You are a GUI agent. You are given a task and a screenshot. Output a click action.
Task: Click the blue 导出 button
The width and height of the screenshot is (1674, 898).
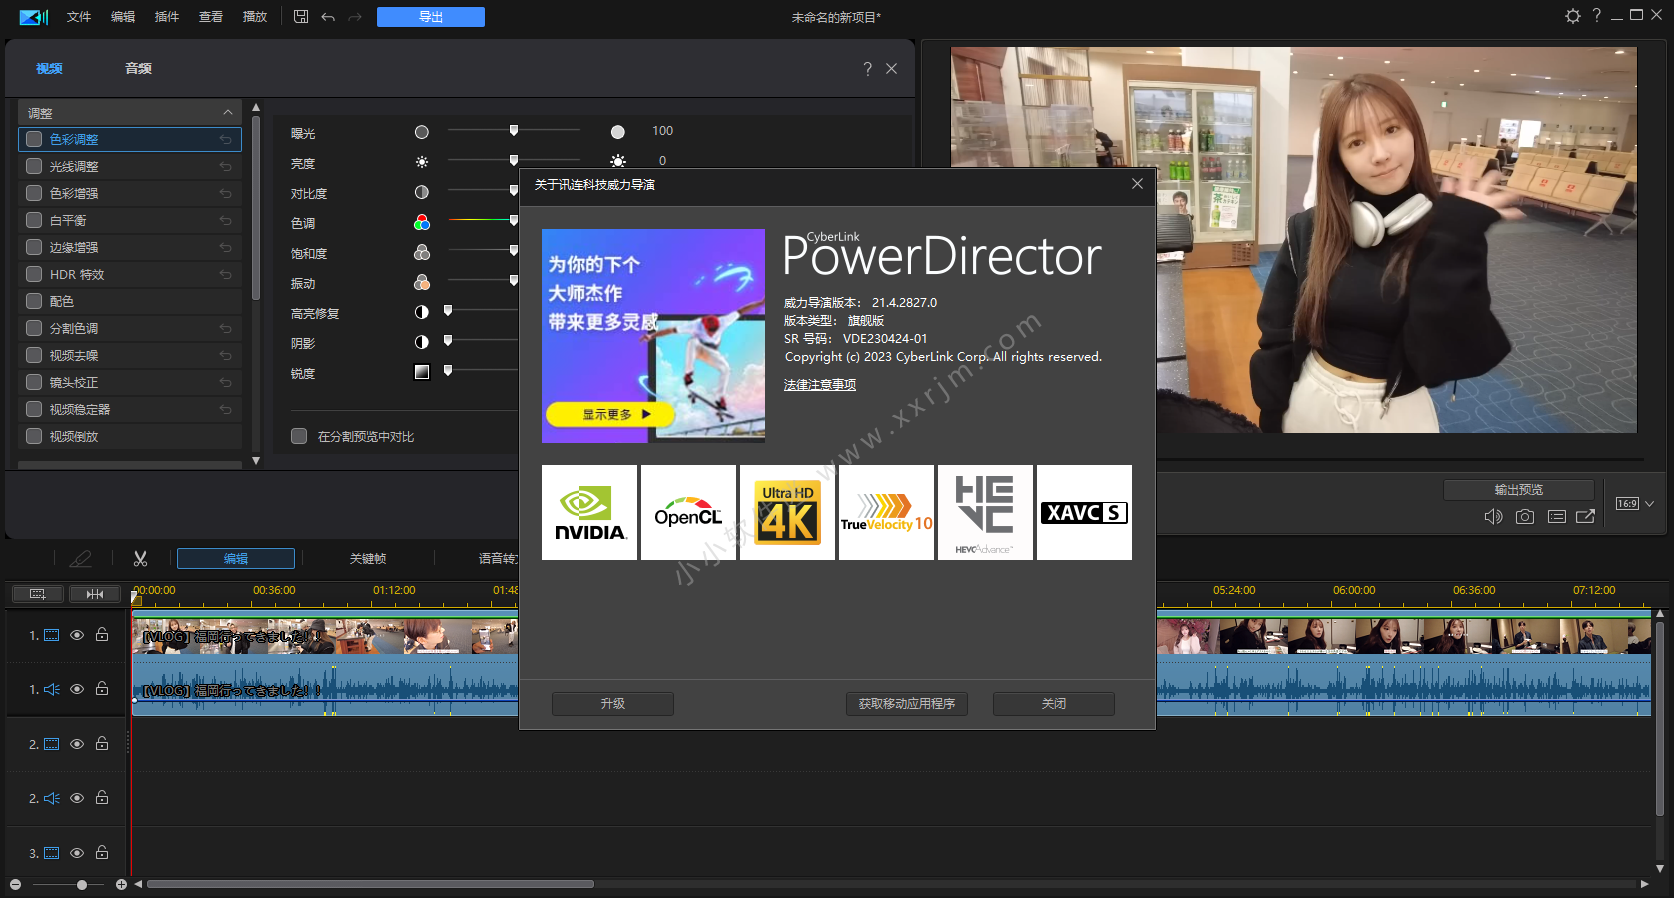coord(431,17)
